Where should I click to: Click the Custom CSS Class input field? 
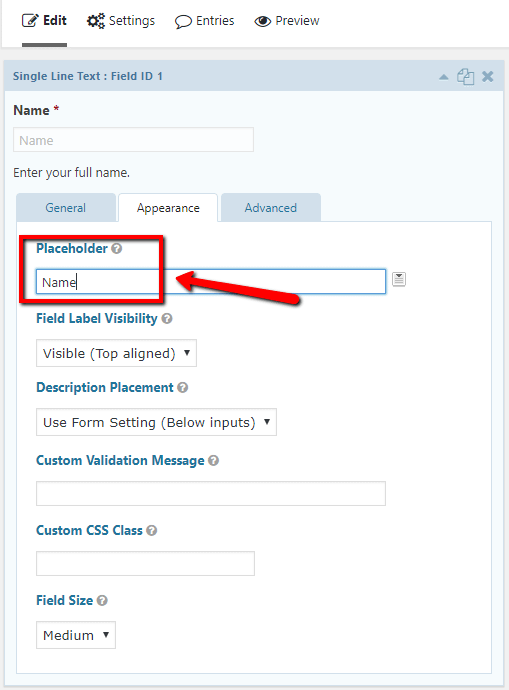[x=145, y=563]
